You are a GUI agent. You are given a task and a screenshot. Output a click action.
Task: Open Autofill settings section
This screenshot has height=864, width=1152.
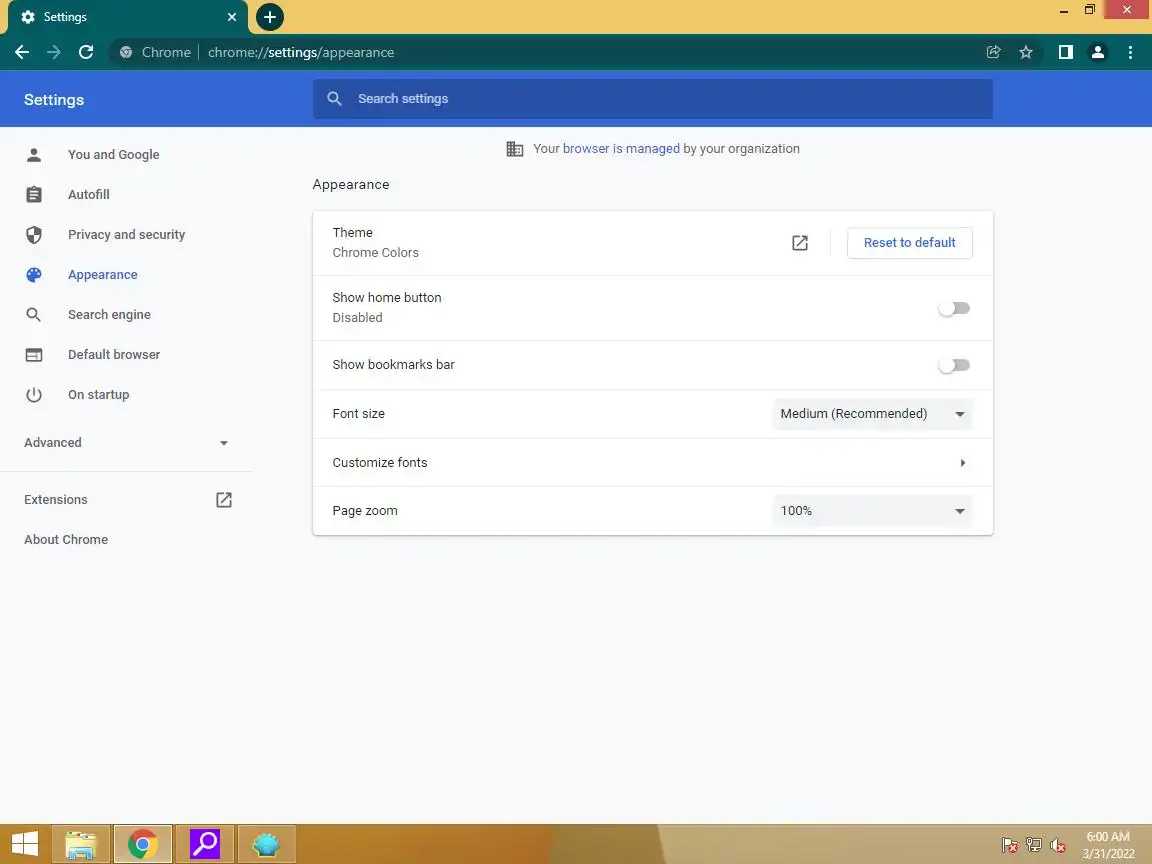coord(89,195)
